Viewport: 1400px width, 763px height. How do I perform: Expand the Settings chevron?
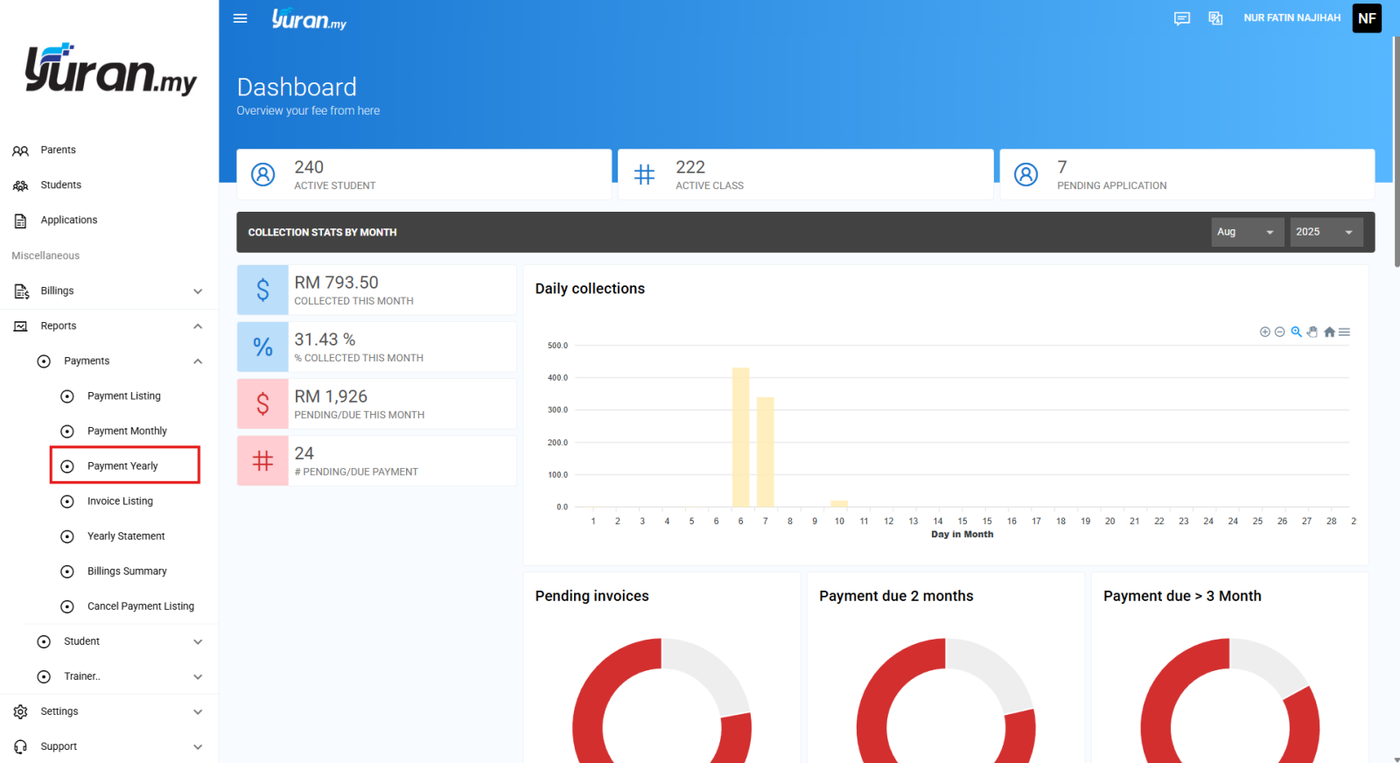tap(198, 712)
